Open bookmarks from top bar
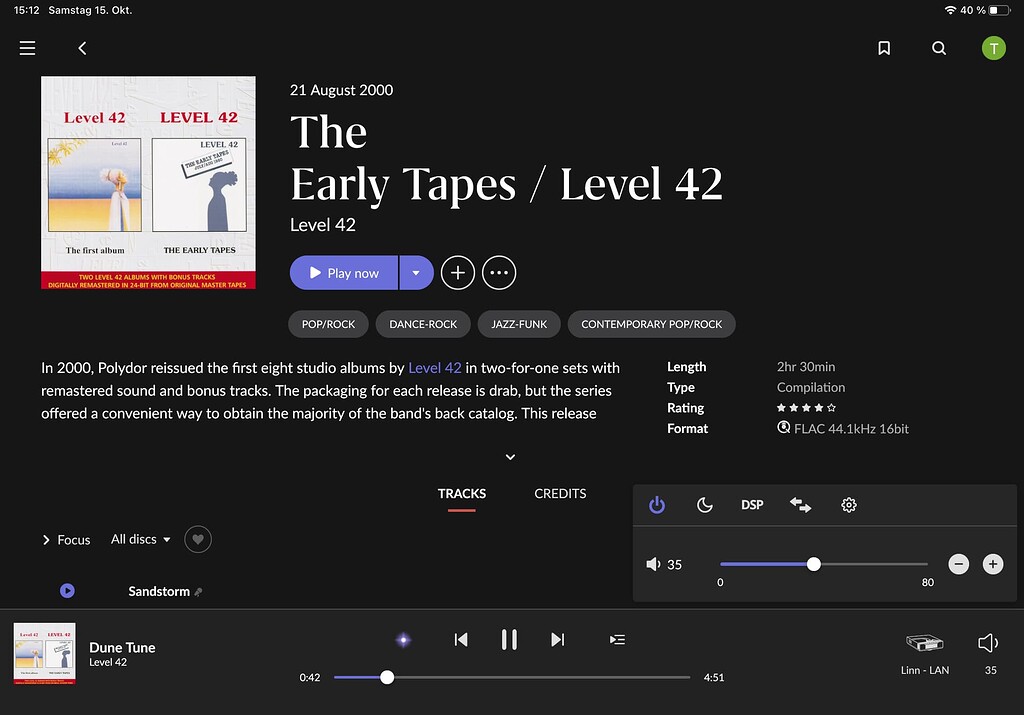Viewport: 1024px width, 715px height. click(884, 48)
